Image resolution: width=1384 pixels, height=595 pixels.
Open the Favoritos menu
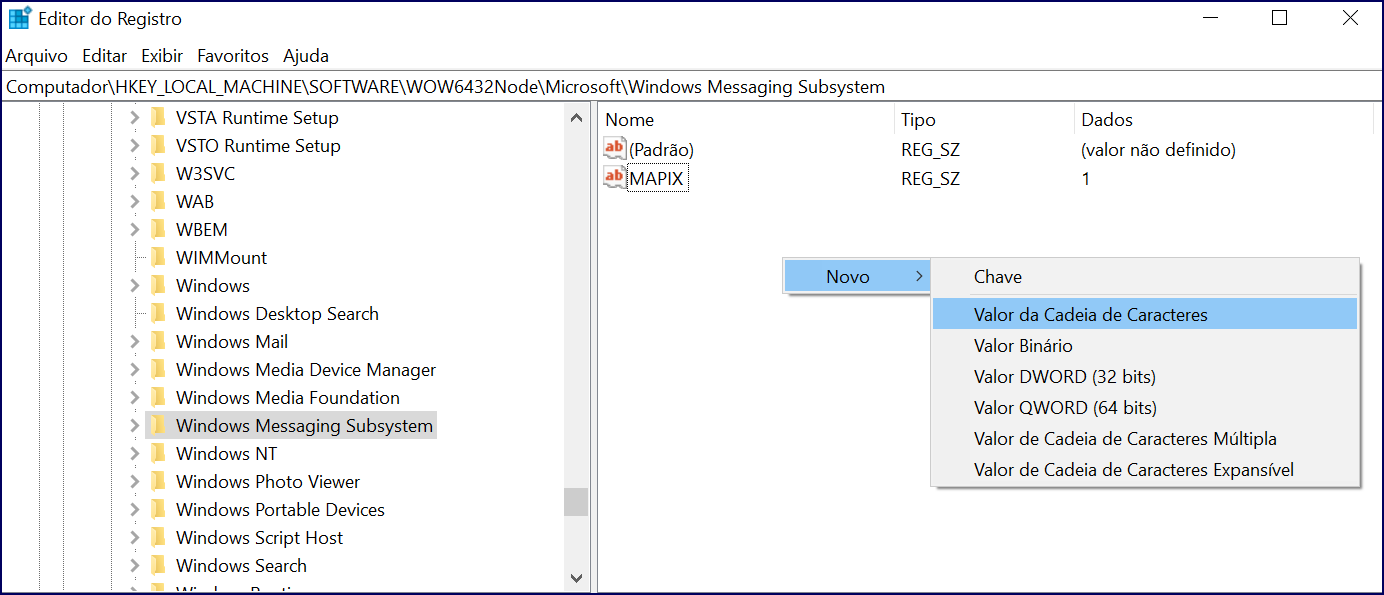click(x=233, y=56)
